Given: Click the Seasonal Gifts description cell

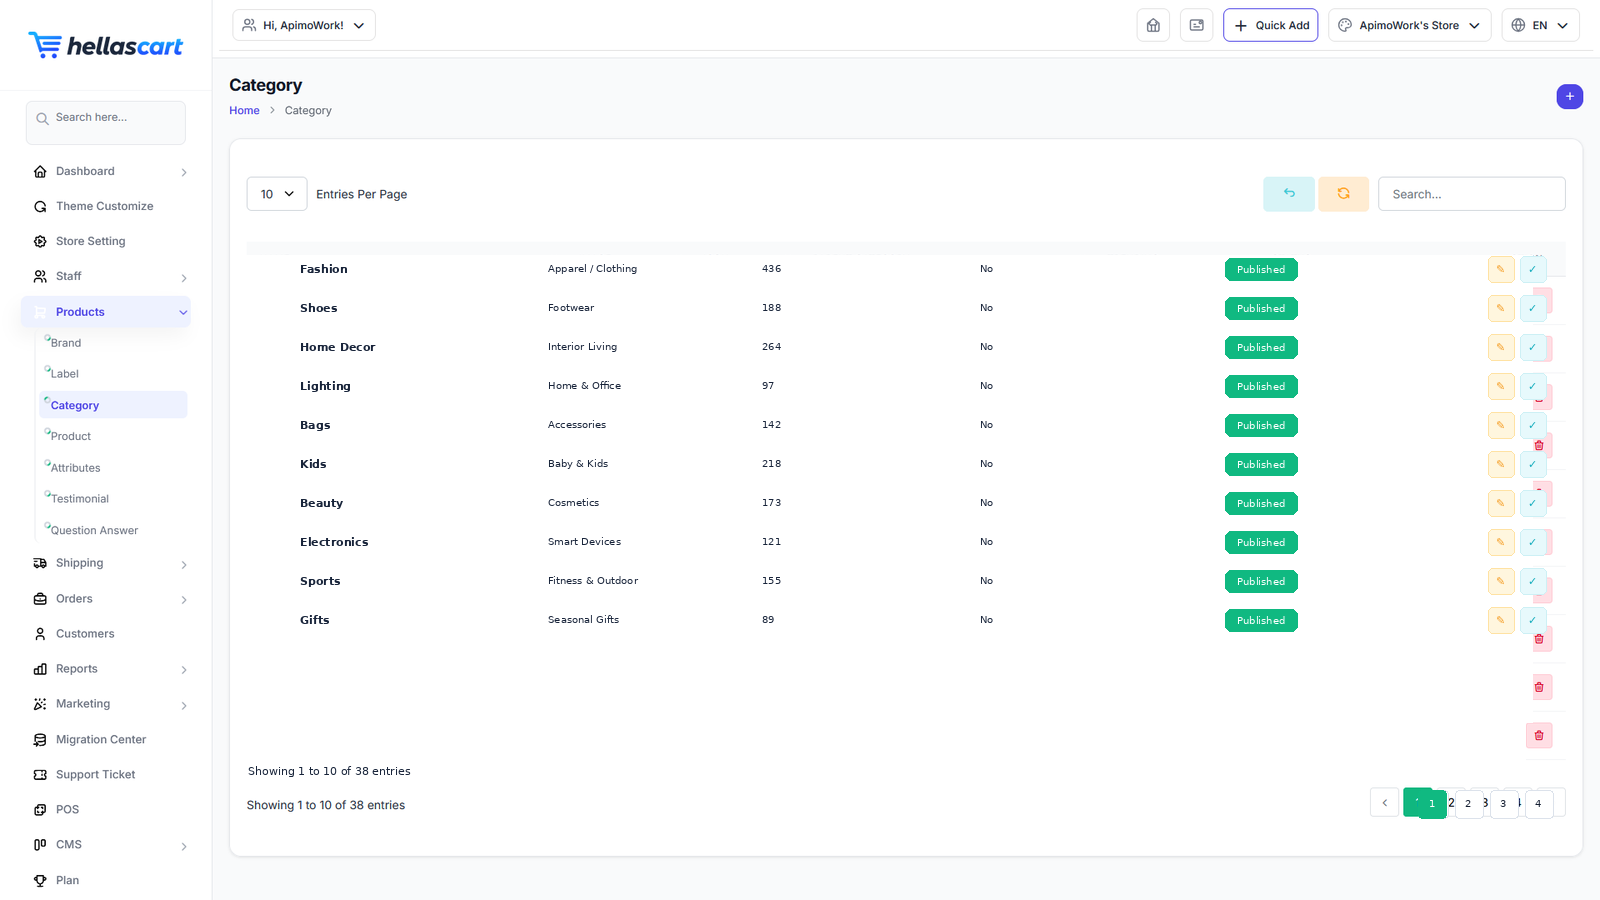Looking at the screenshot, I should click(584, 620).
